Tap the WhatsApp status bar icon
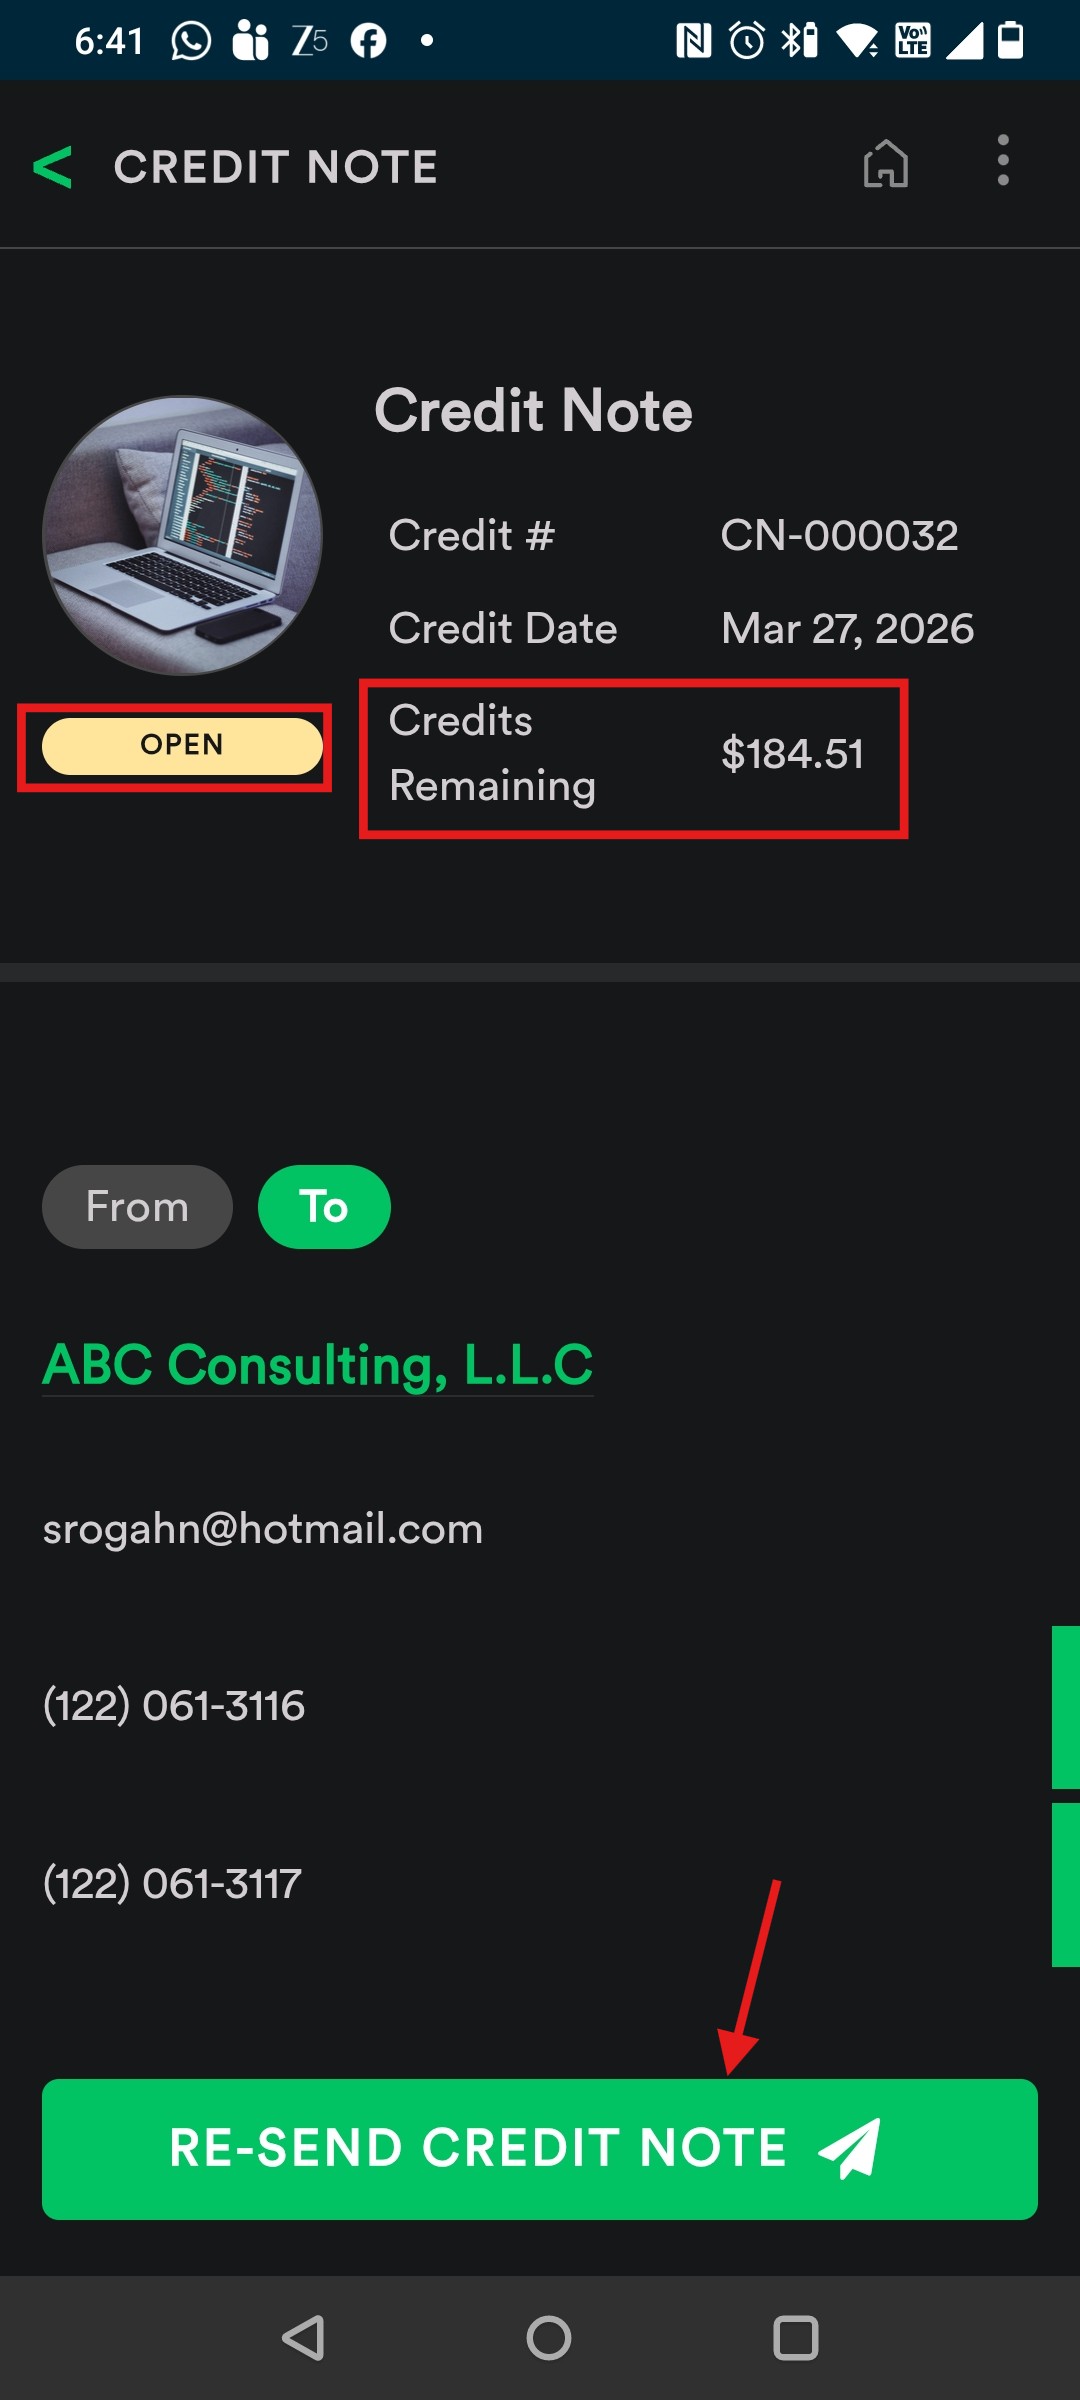Image resolution: width=1080 pixels, height=2400 pixels. (191, 41)
